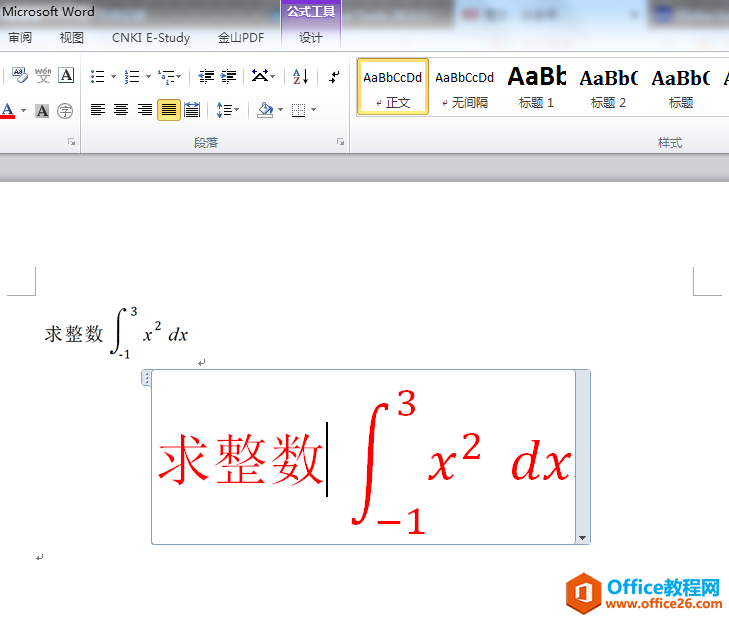Open the 设计 tab under 公式工具

tap(311, 37)
